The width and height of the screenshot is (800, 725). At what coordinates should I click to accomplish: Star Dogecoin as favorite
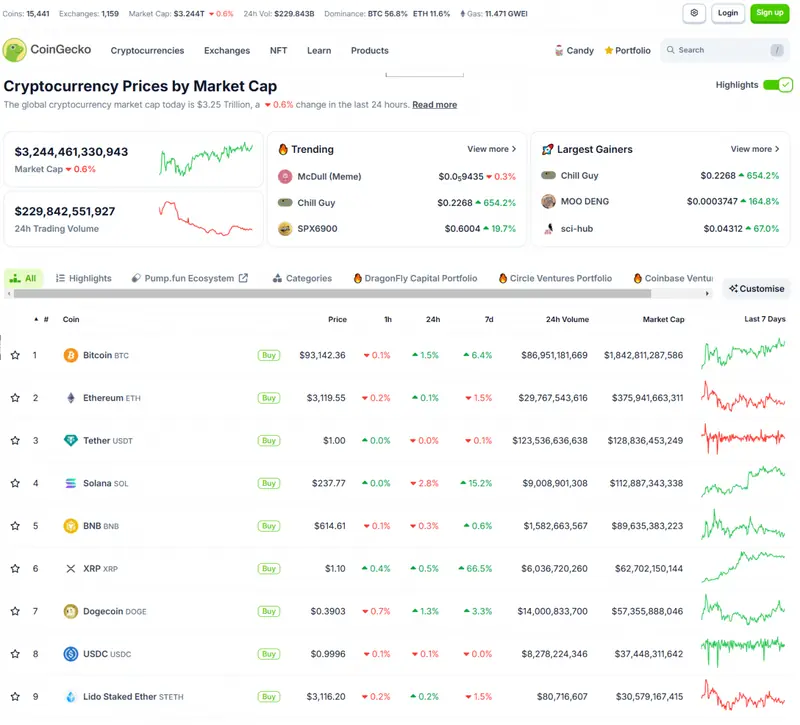tap(15, 611)
